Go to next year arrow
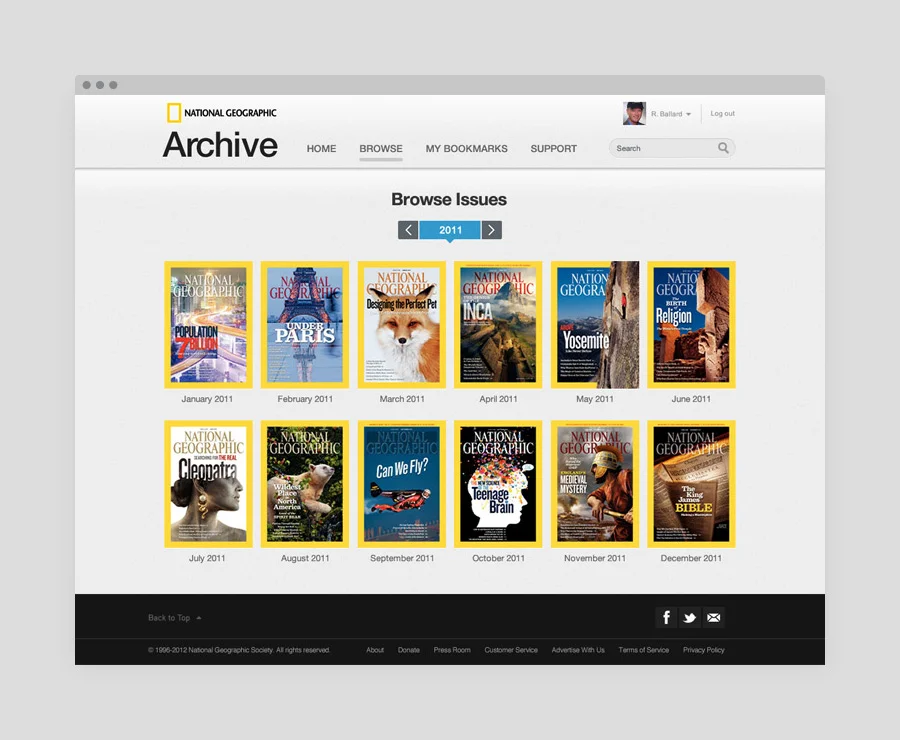 tap(491, 230)
